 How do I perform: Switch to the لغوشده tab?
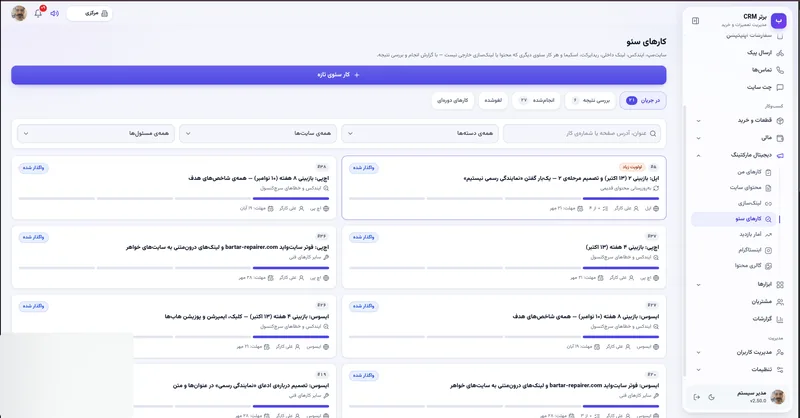click(493, 101)
